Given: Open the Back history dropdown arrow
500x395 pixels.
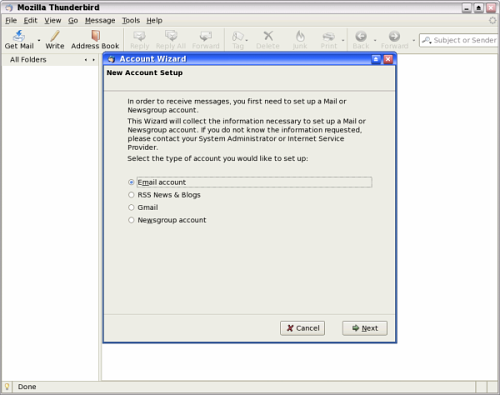Looking at the screenshot, I should tap(375, 40).
